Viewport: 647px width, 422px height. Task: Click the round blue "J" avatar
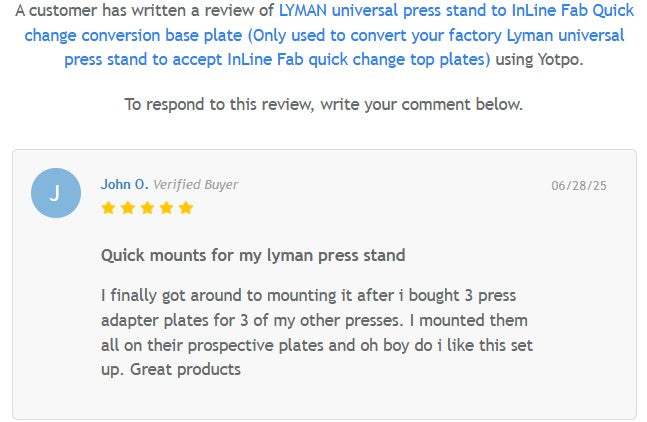pos(56,193)
